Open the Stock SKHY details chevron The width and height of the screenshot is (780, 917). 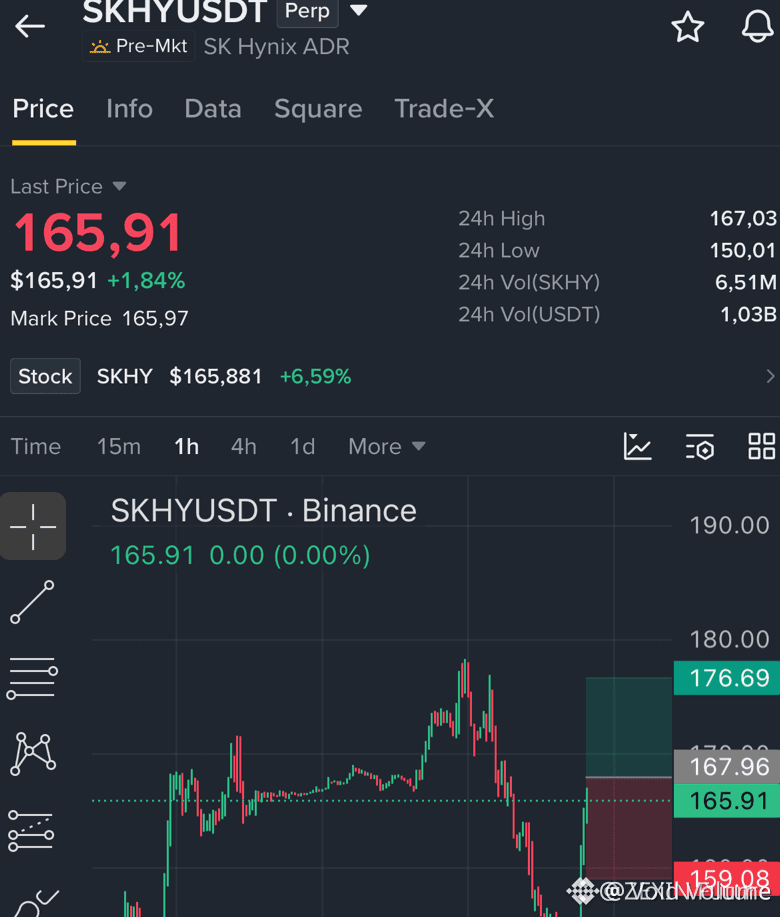pos(770,376)
